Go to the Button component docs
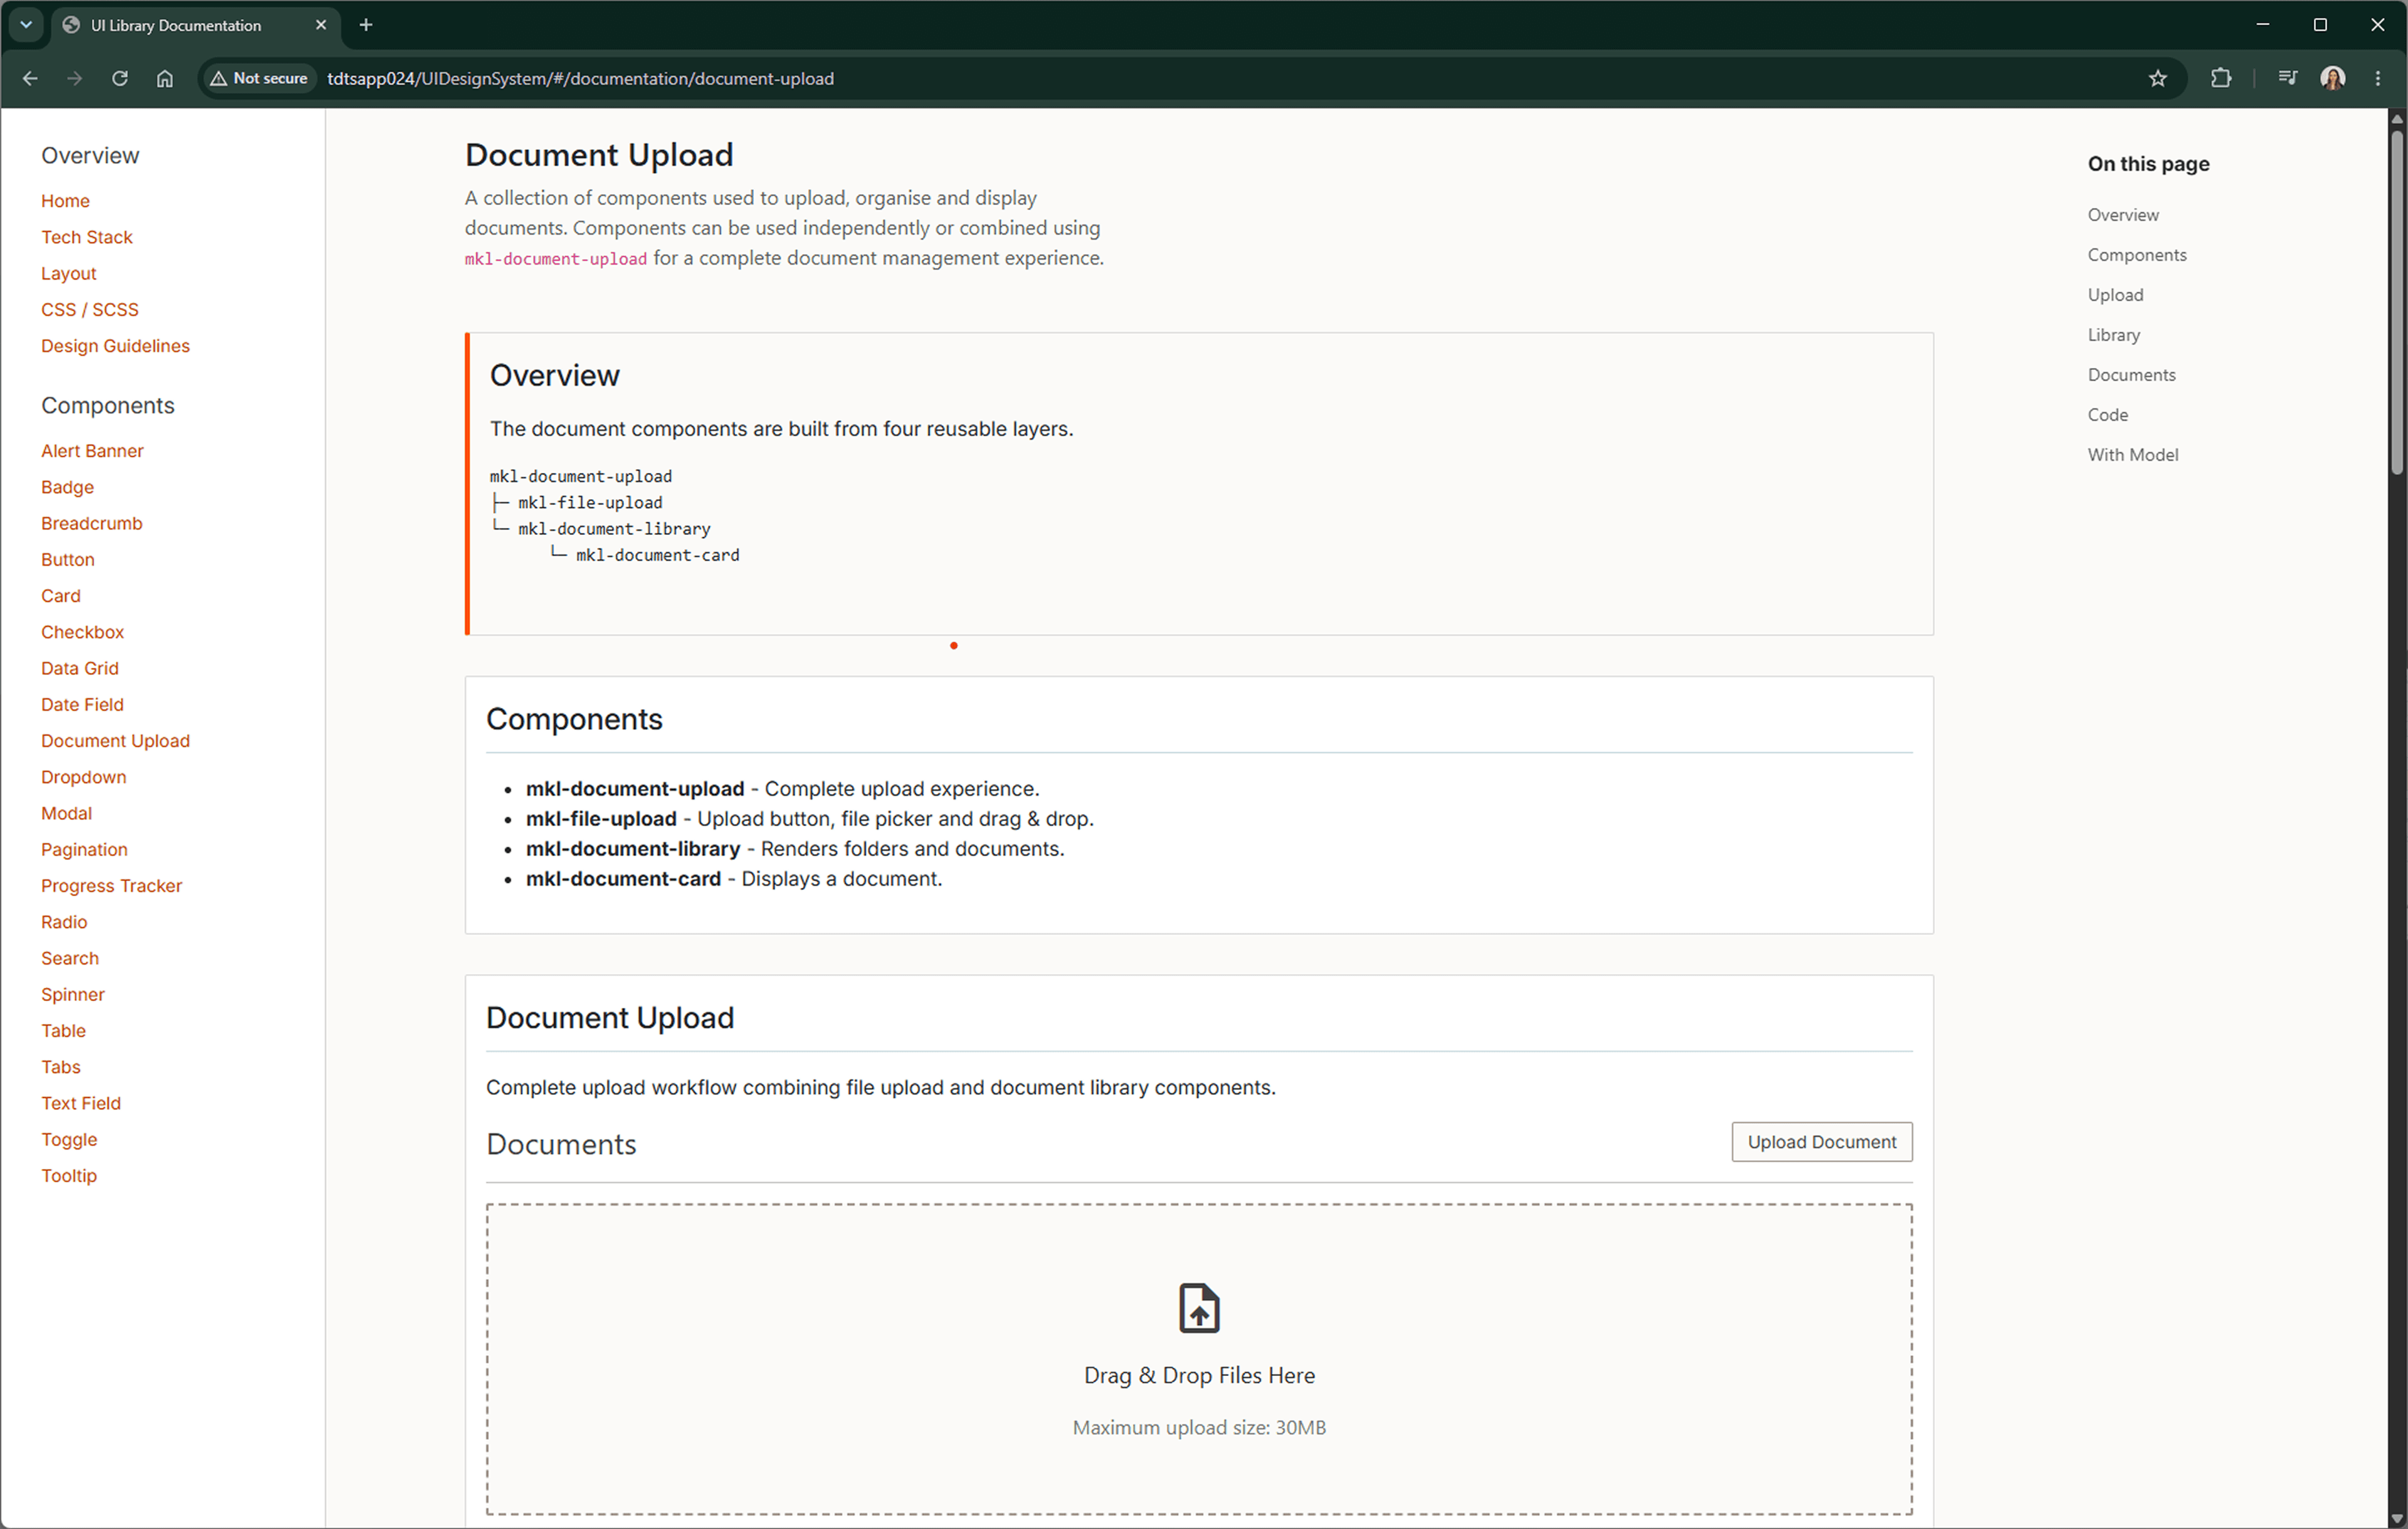The width and height of the screenshot is (2408, 1529). (68, 560)
